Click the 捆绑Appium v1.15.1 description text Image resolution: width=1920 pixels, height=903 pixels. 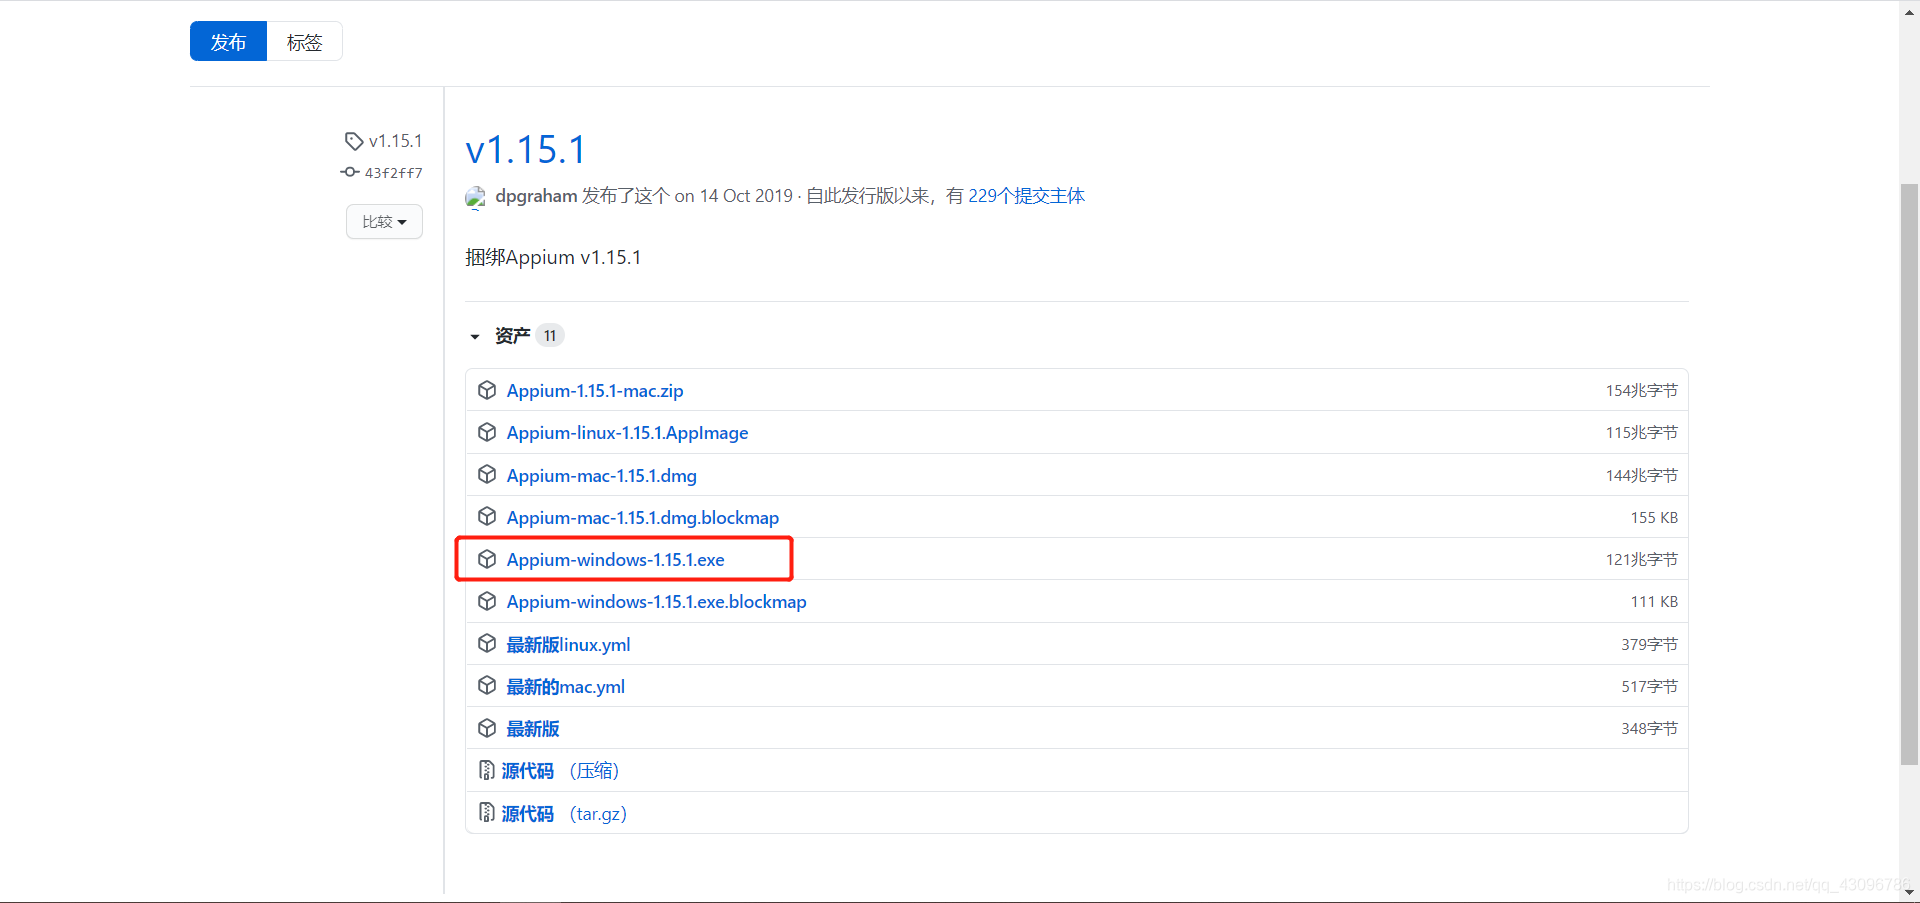553,258
